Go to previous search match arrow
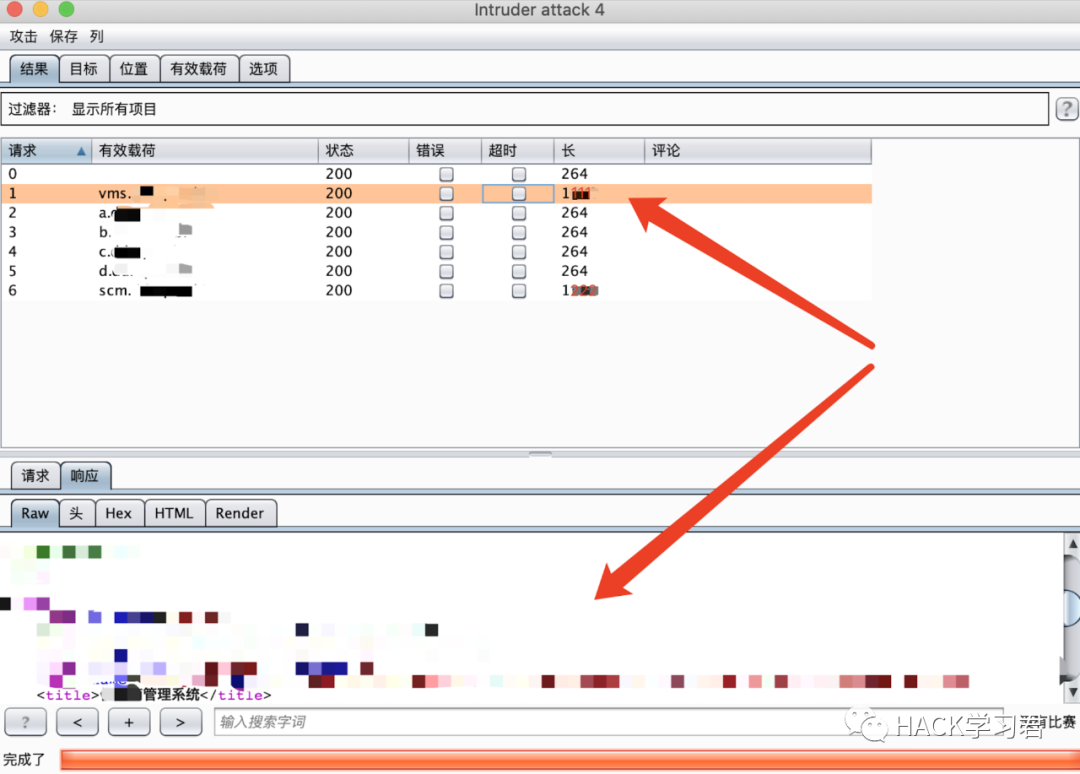 point(77,722)
